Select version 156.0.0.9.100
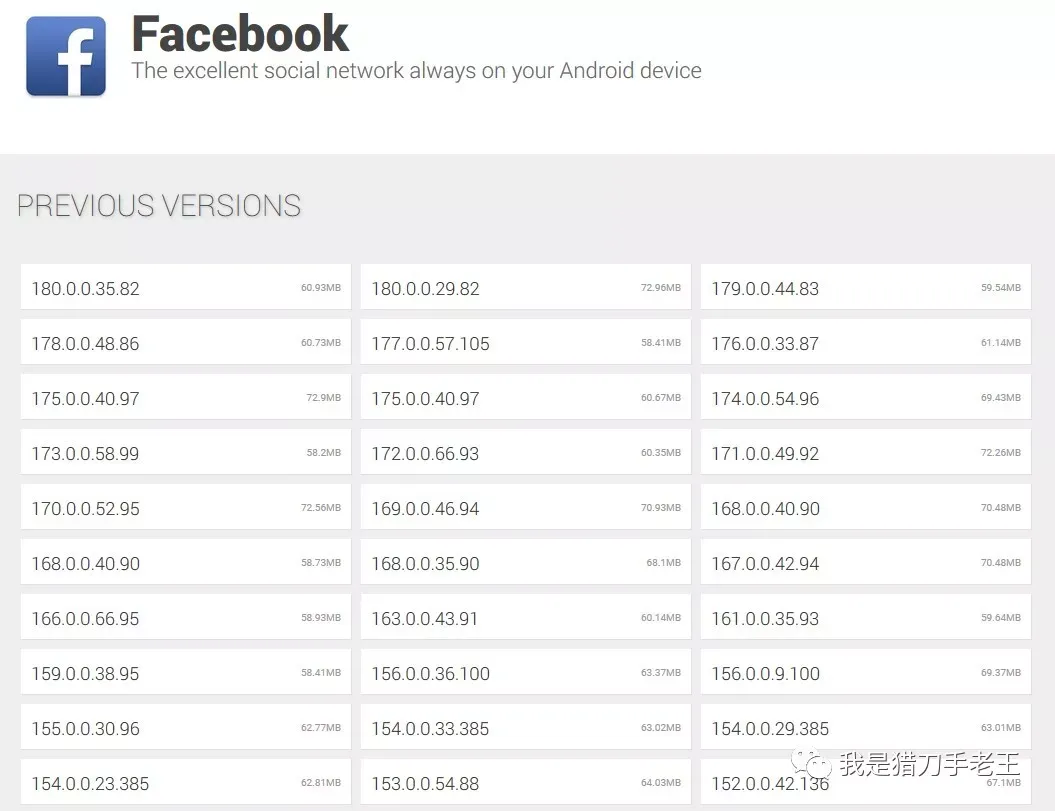Viewport: 1055px width, 811px height. (x=866, y=673)
